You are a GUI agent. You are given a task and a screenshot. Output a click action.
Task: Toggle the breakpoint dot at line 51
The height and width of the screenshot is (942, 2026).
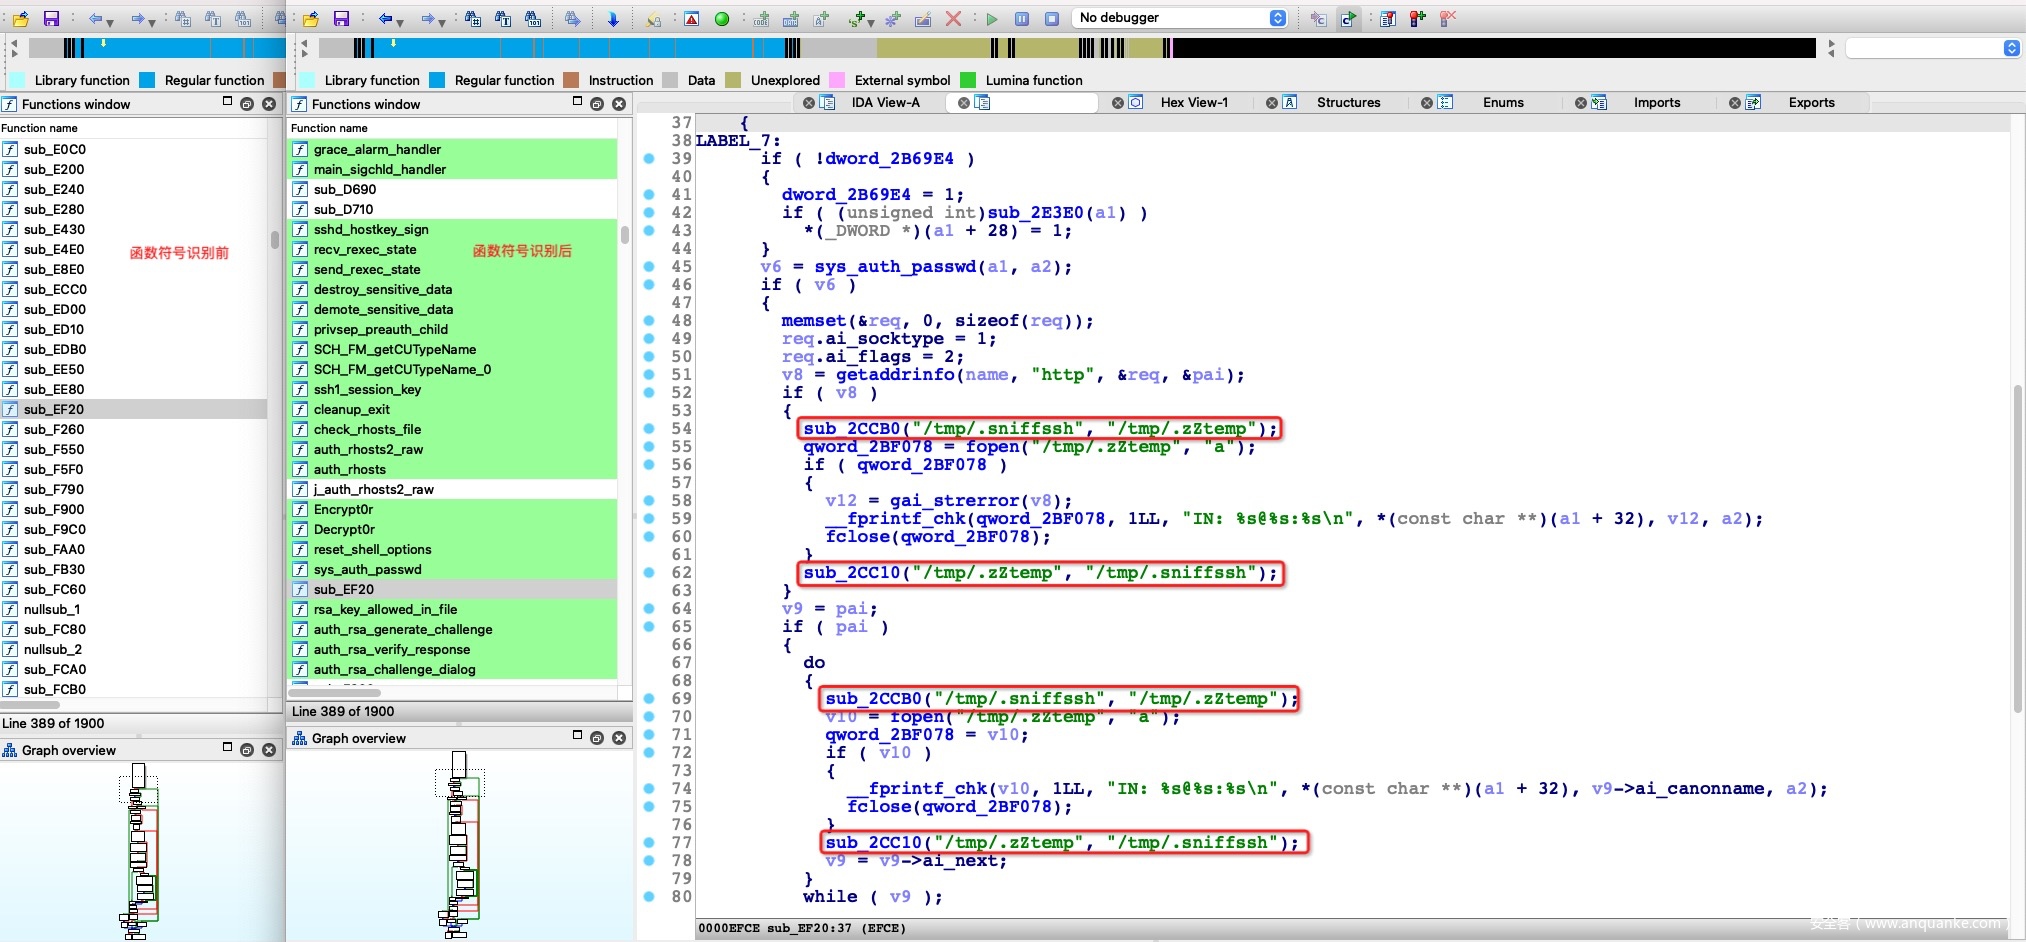[x=649, y=375]
